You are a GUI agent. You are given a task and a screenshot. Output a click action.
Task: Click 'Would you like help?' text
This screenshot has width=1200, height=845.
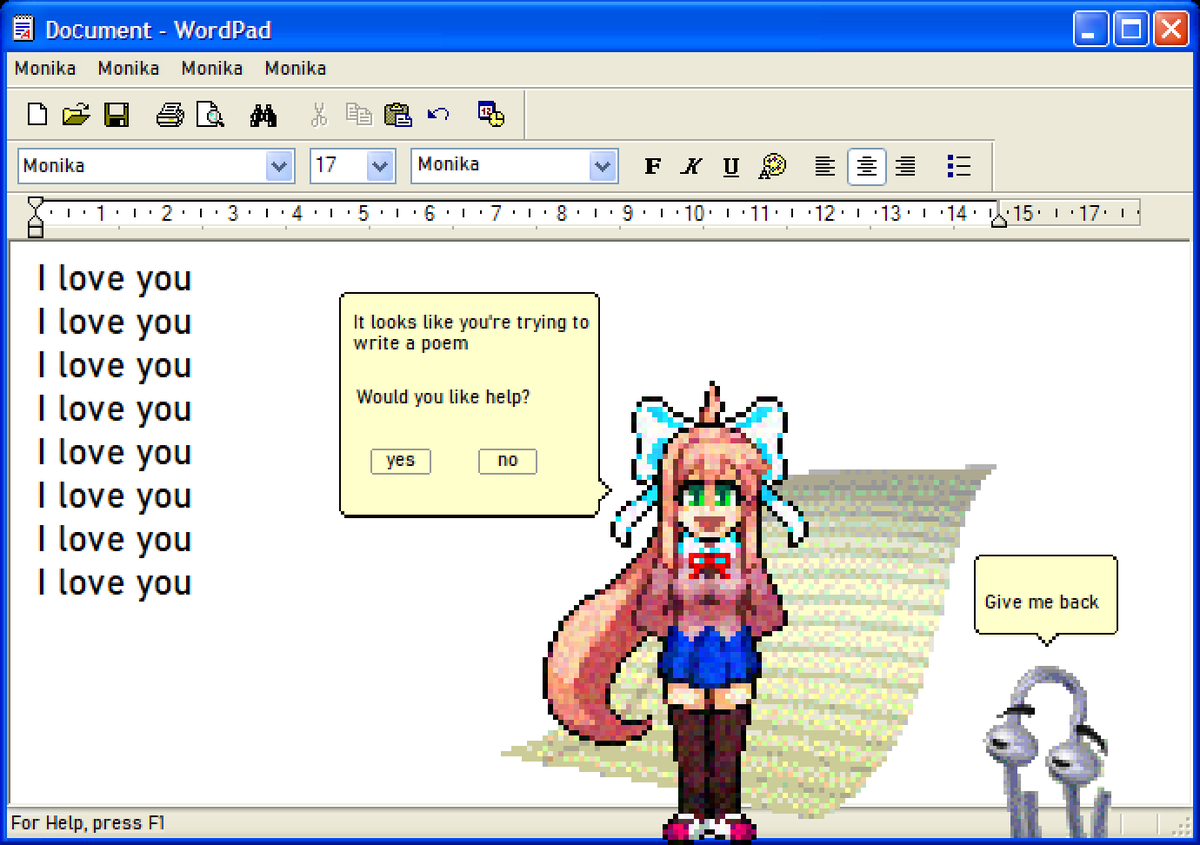coord(443,397)
